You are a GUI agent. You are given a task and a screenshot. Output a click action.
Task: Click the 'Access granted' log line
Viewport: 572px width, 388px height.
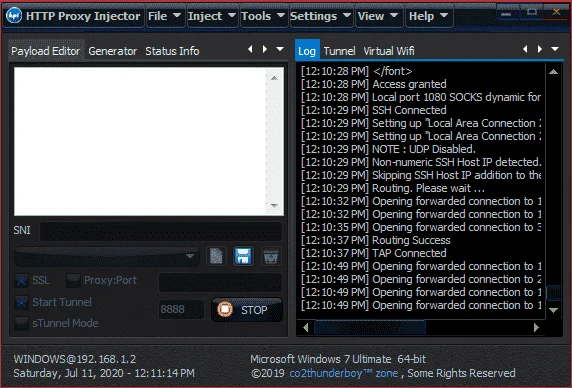coord(374,84)
